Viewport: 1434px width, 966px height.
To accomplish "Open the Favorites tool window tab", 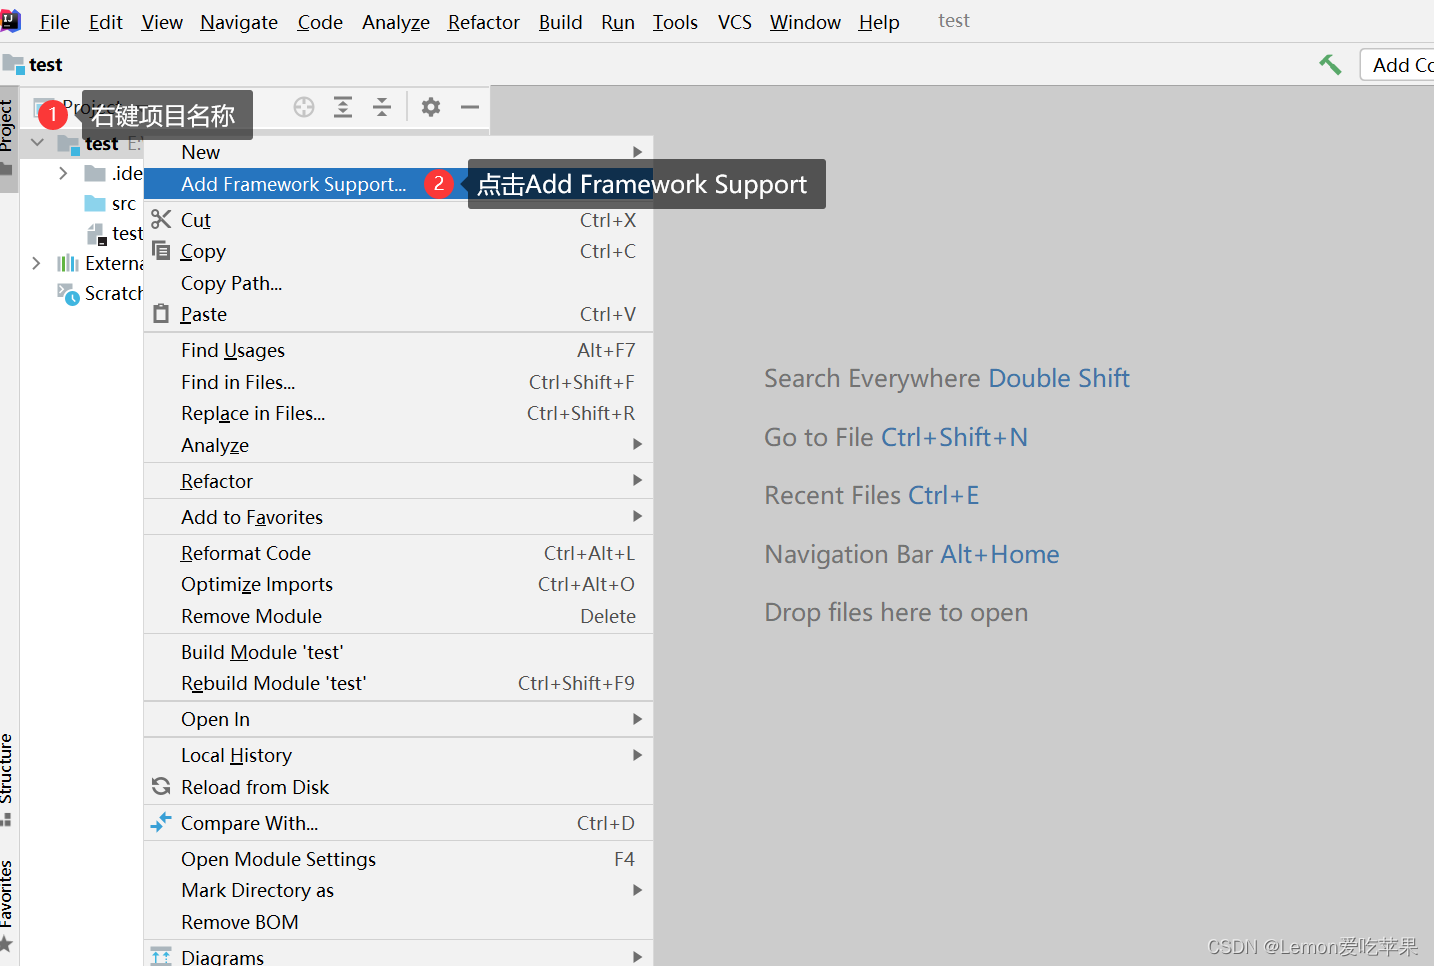I will click(8, 905).
